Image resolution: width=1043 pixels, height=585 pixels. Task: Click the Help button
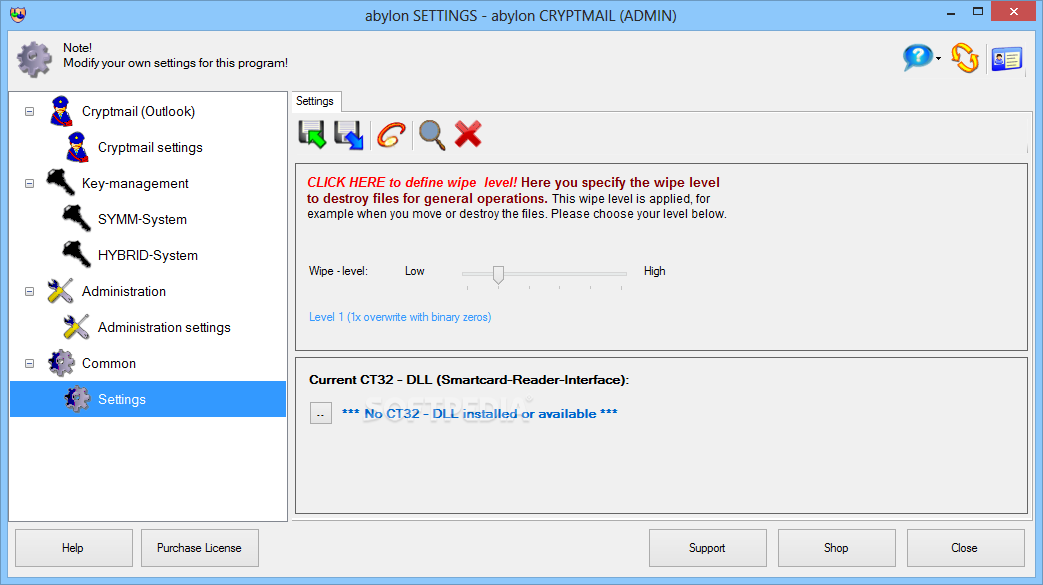click(x=73, y=548)
